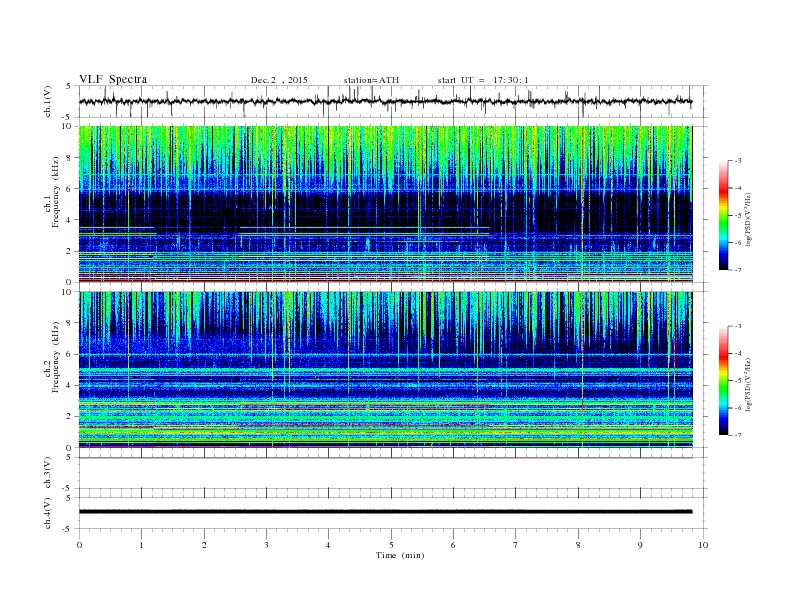The width and height of the screenshot is (792, 612).
Task: Click the "2" kHz tick on ch.1 frequency axis
Action: pos(70,251)
